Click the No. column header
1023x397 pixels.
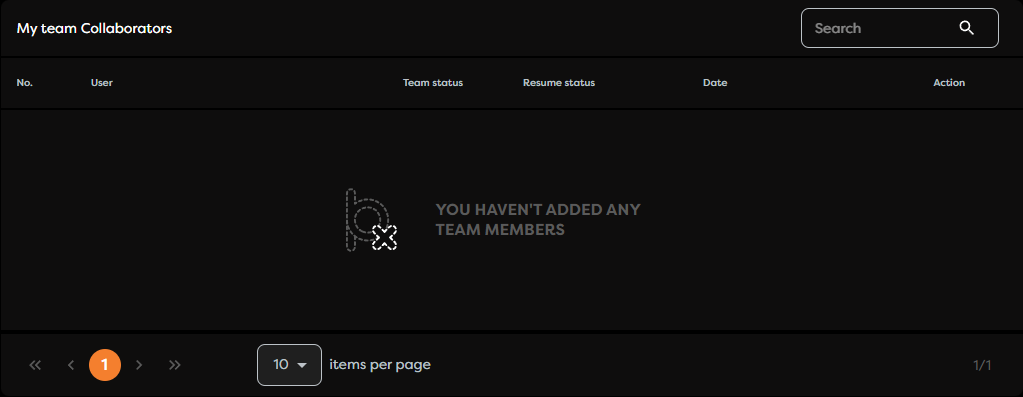point(25,83)
